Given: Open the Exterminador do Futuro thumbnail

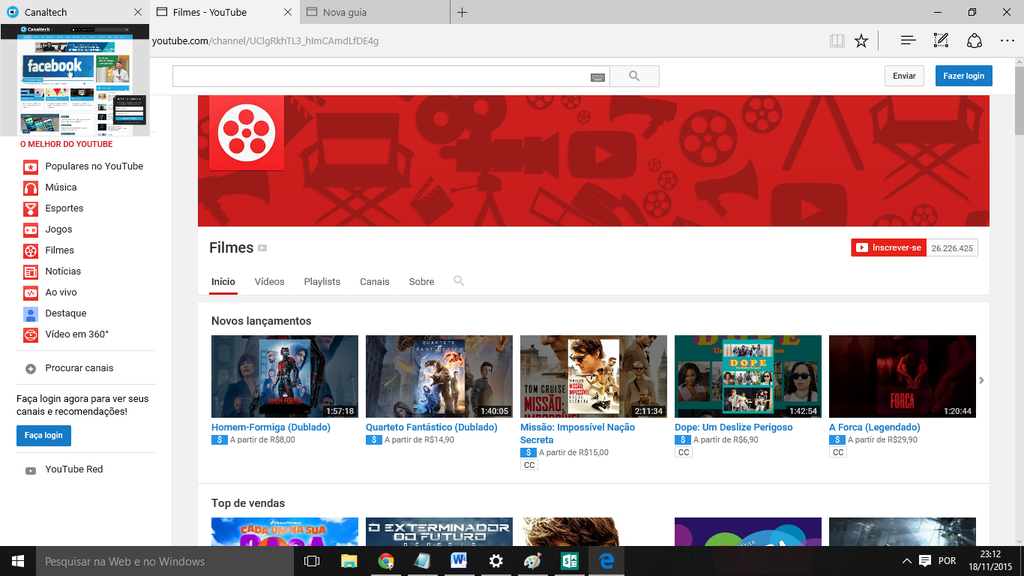Looking at the screenshot, I should (x=439, y=532).
